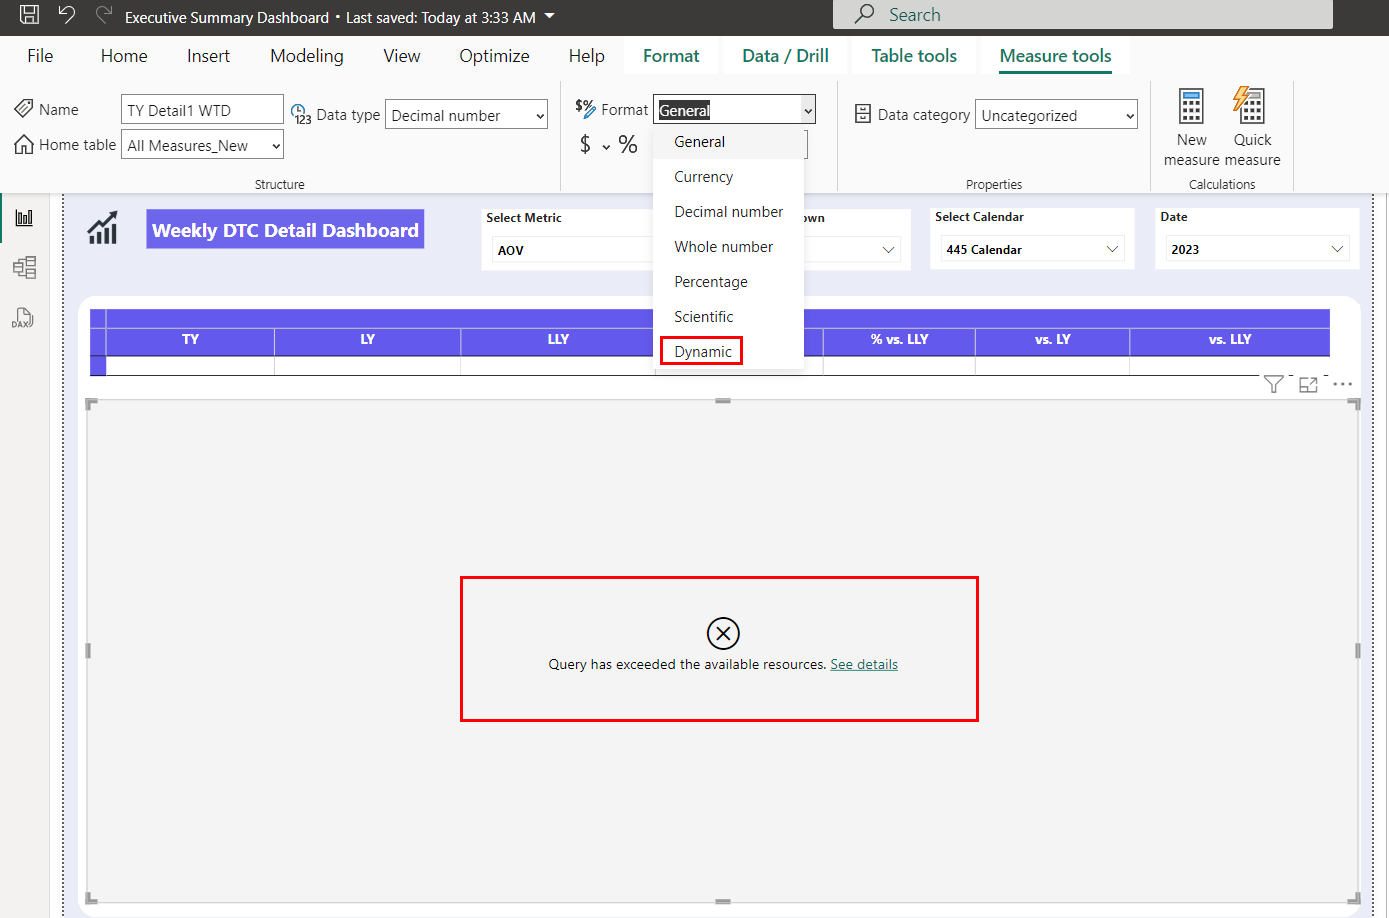The height and width of the screenshot is (918, 1389).
Task: Click the Save icon in title bar
Action: pos(29,15)
